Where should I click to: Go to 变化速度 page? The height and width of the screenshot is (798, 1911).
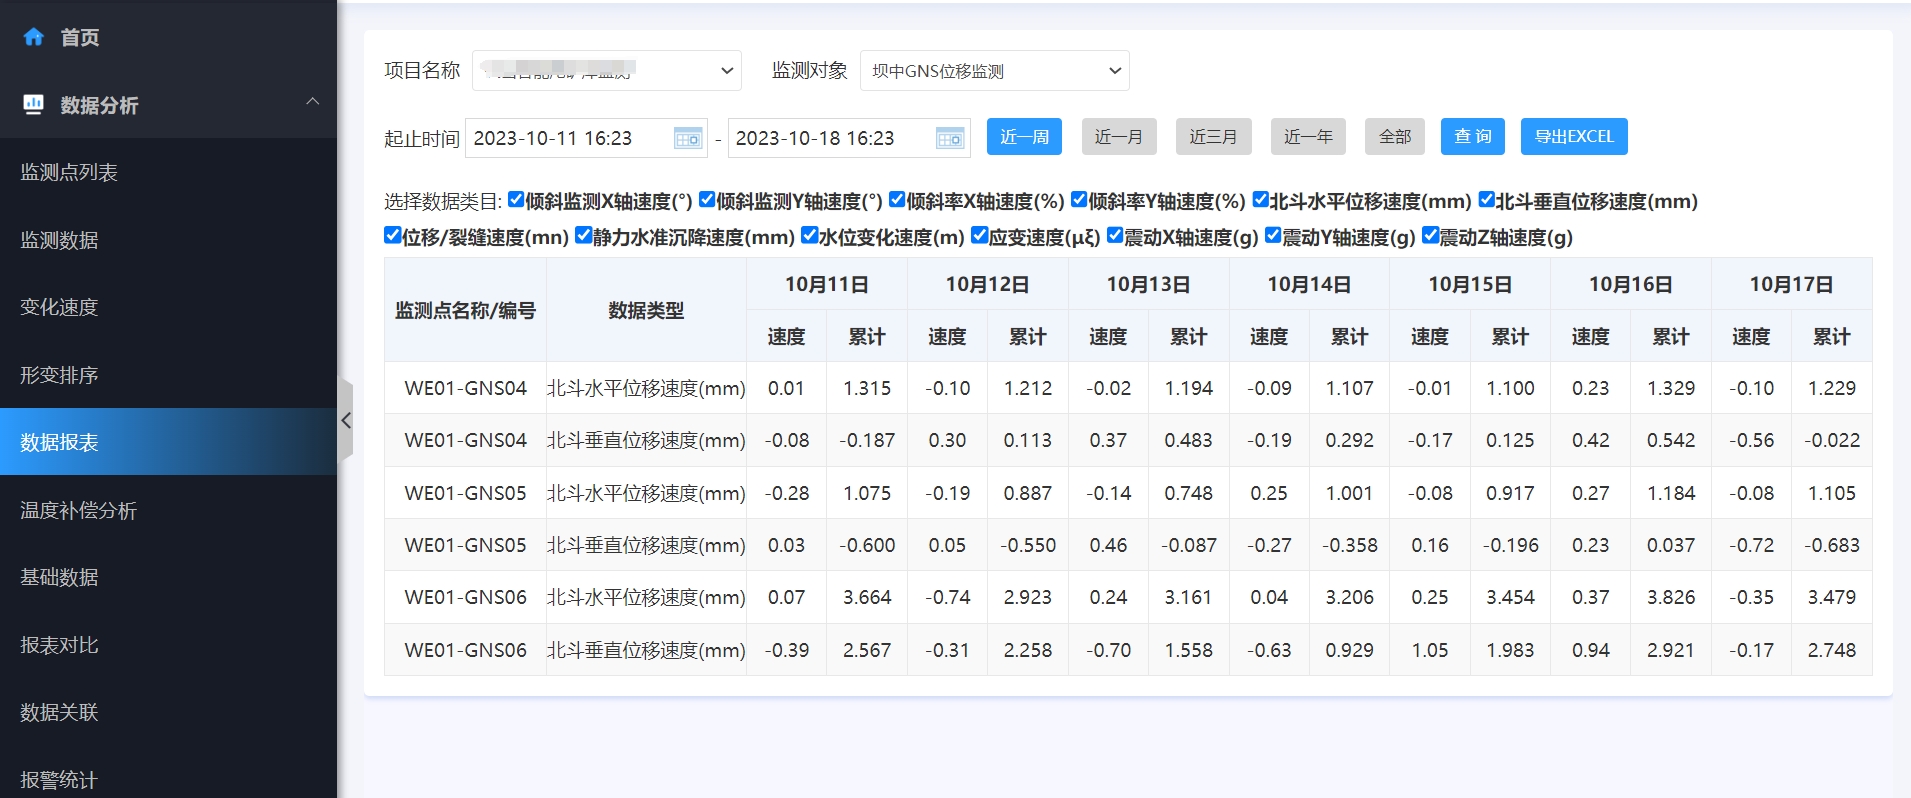(x=168, y=307)
